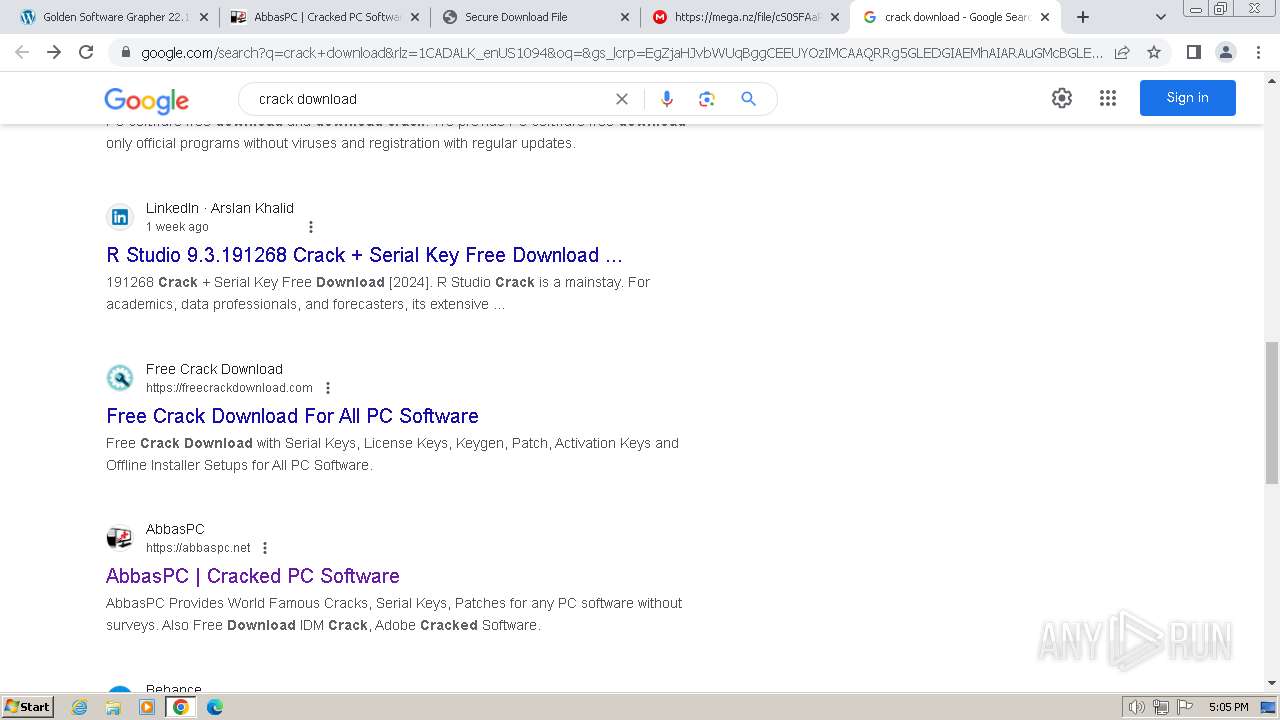Open Windows Media Player from taskbar
This screenshot has width=1280, height=720.
click(x=147, y=707)
